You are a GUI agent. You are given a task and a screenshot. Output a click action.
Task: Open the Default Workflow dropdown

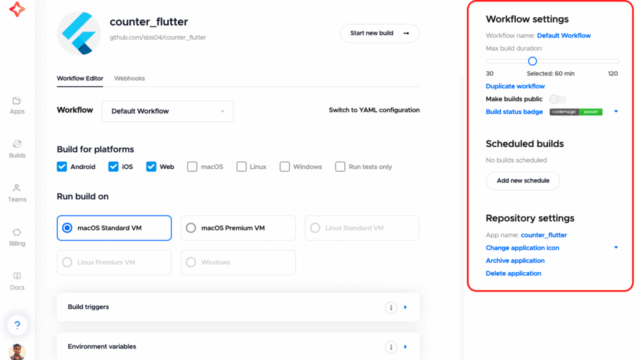pos(168,111)
